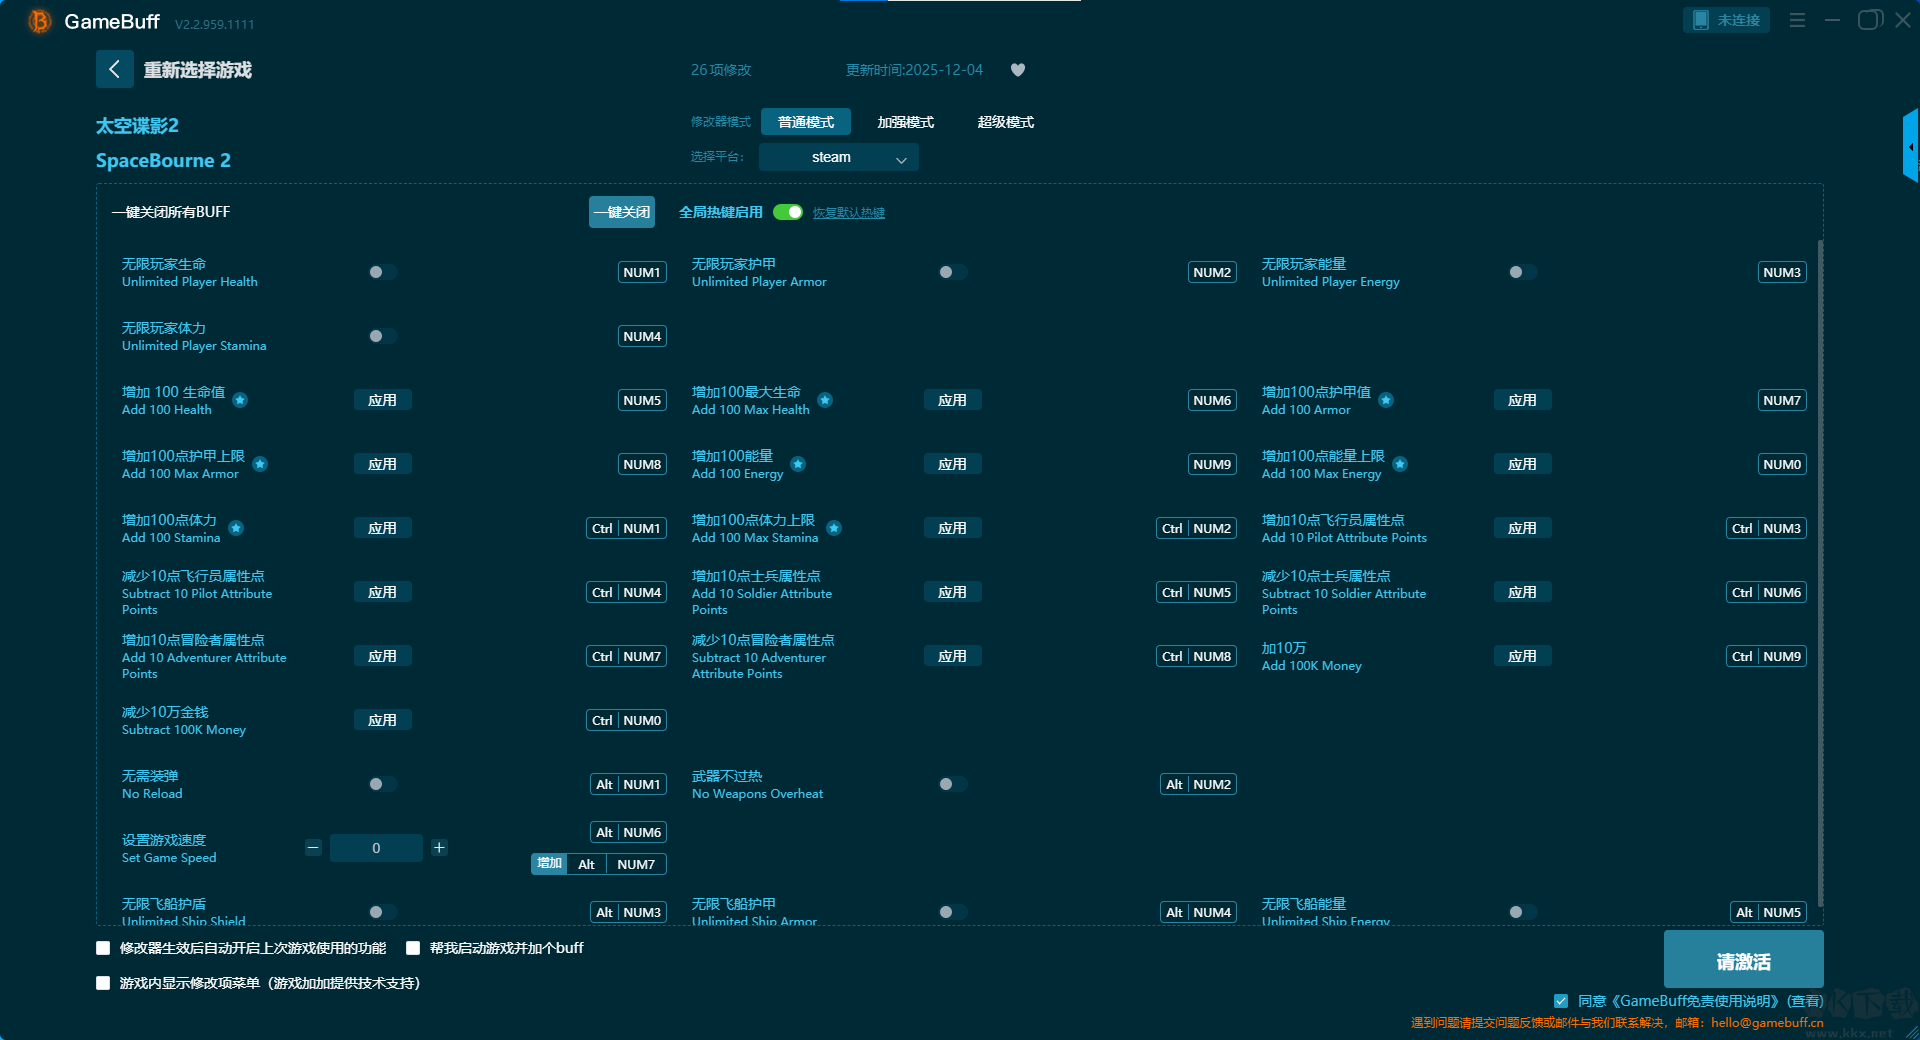1920x1040 pixels.
Task: Click the GameBuff logo icon
Action: [x=40, y=21]
